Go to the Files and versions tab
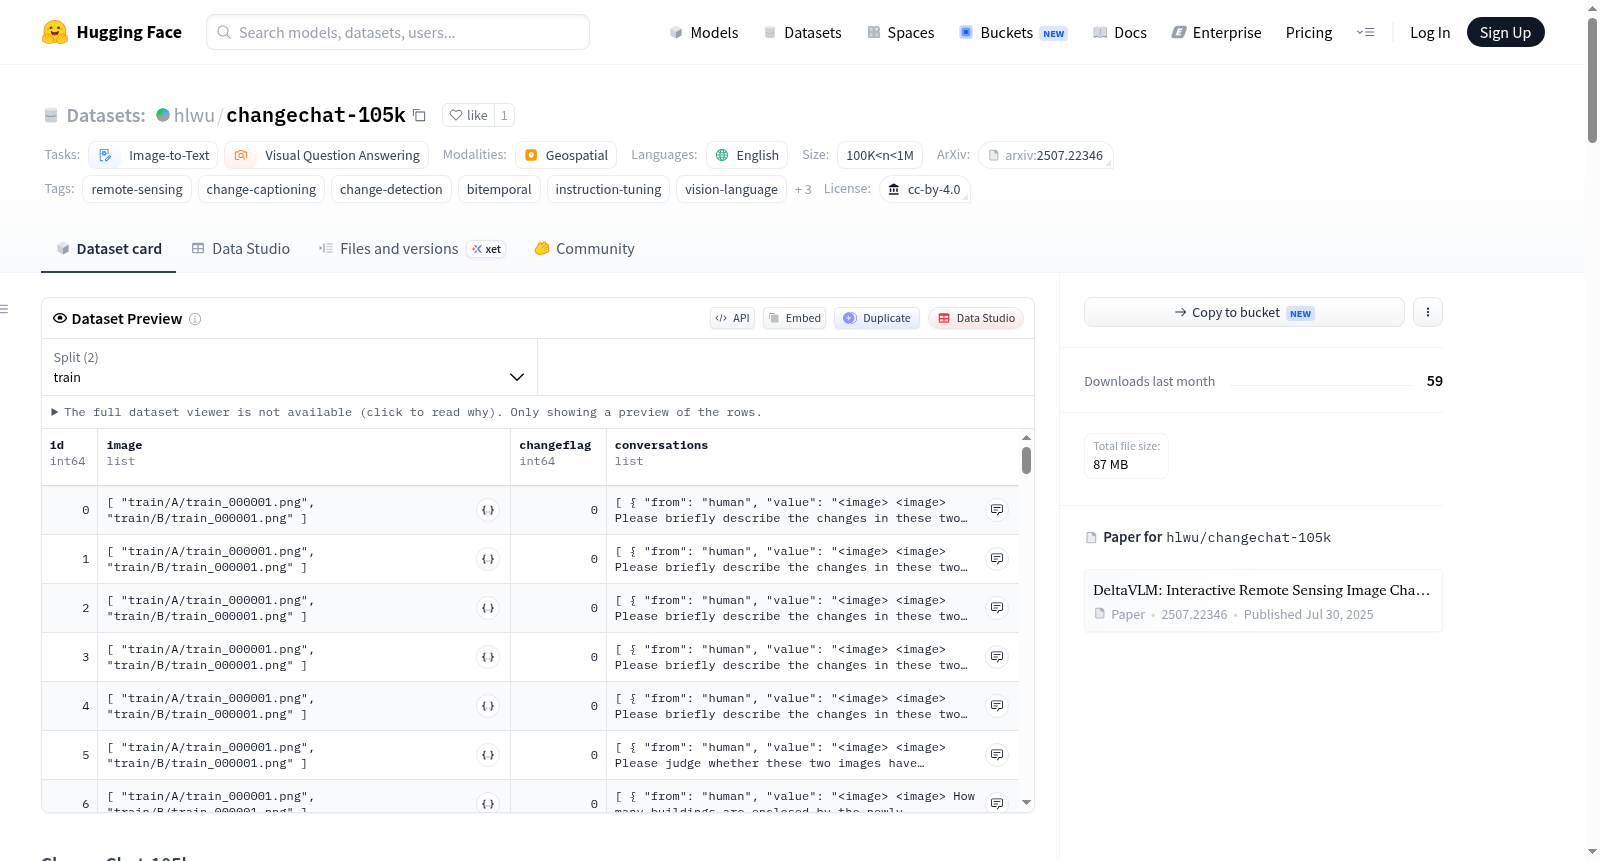 click(411, 249)
